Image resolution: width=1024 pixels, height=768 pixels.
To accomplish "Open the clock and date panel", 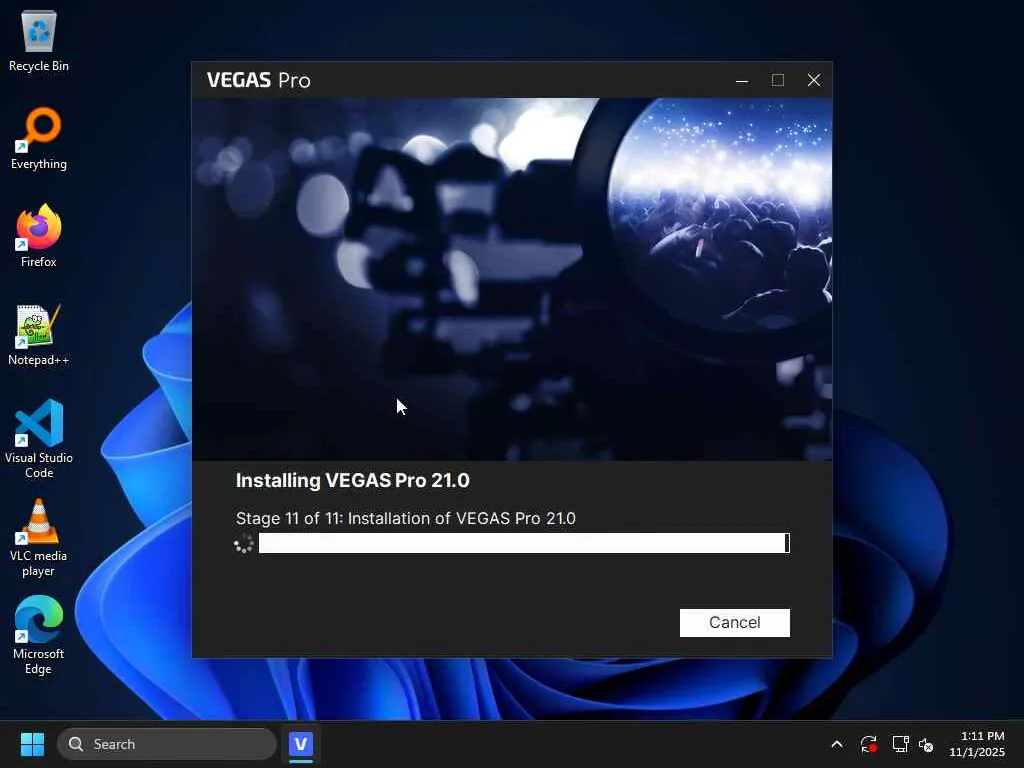I will tap(978, 744).
